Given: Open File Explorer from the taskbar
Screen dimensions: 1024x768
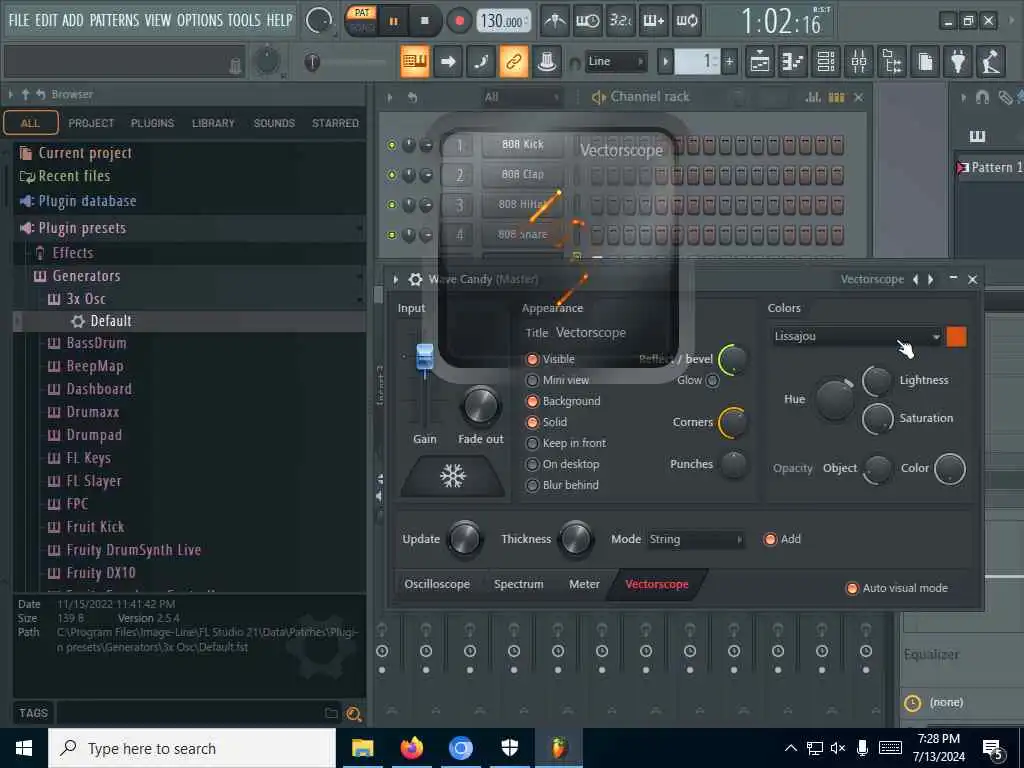Looking at the screenshot, I should coord(362,748).
